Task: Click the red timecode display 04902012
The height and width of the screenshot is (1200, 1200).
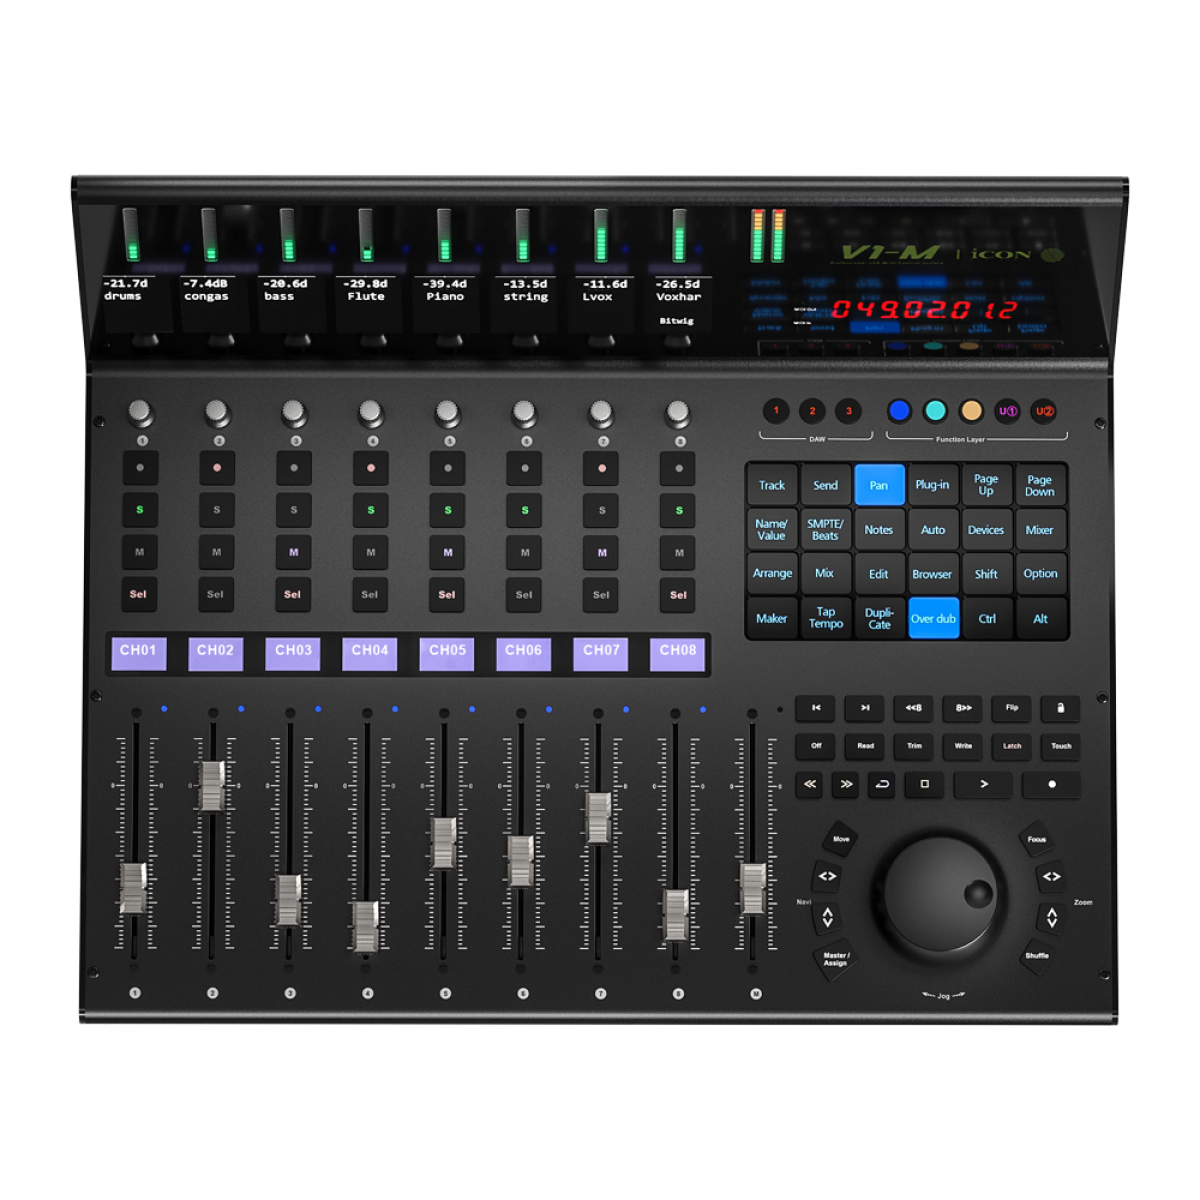Action: pos(924,310)
